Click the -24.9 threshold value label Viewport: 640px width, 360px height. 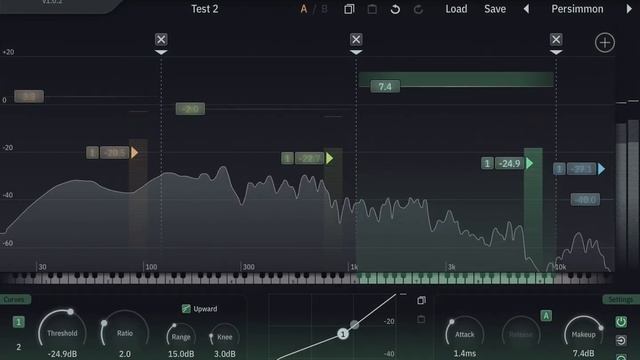[x=510, y=163]
